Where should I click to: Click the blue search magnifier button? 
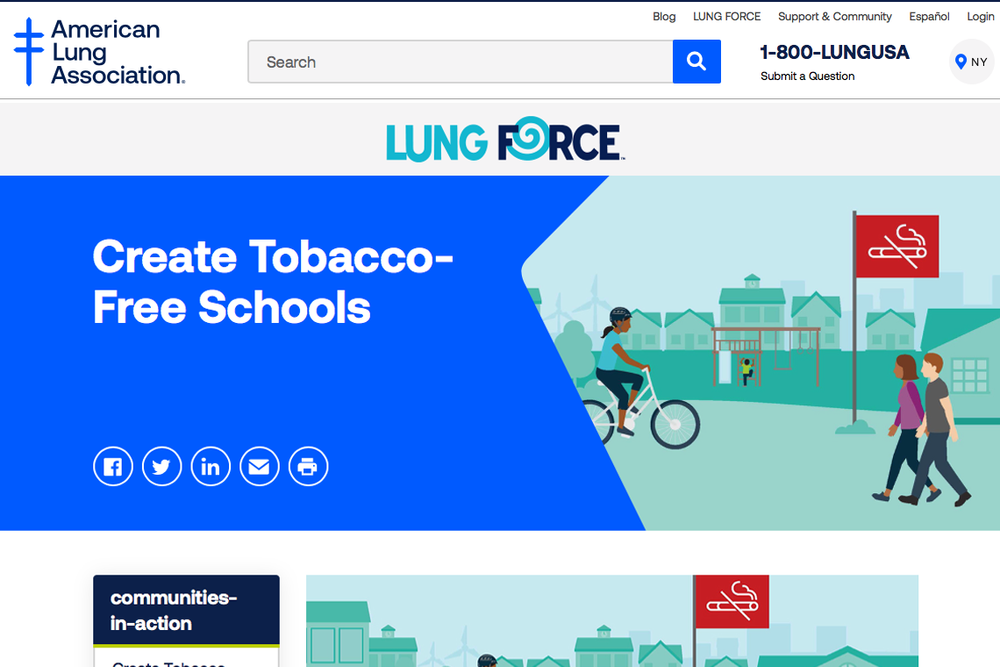coord(696,61)
